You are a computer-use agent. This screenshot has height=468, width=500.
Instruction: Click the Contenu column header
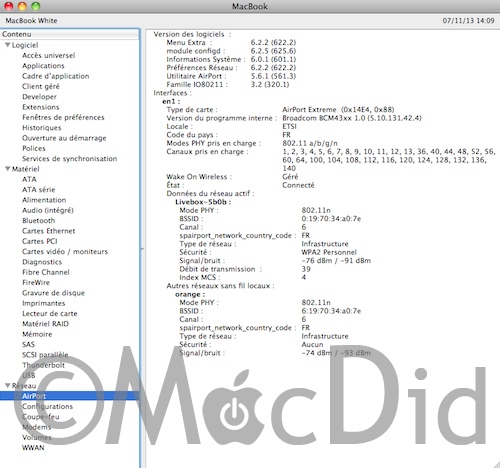point(70,34)
